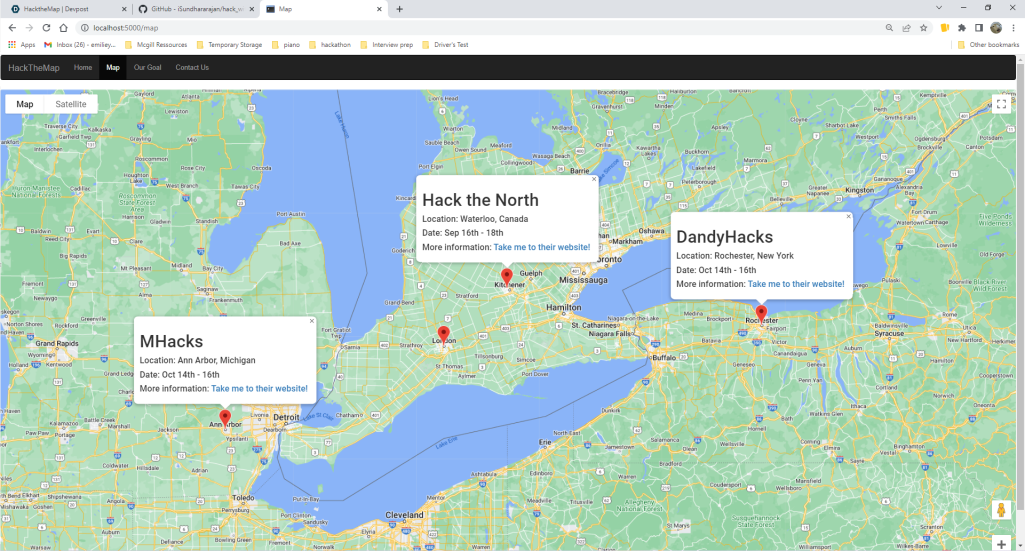This screenshot has height=551, width=1025.
Task: Open the piano bookmark folder
Action: coord(286,44)
